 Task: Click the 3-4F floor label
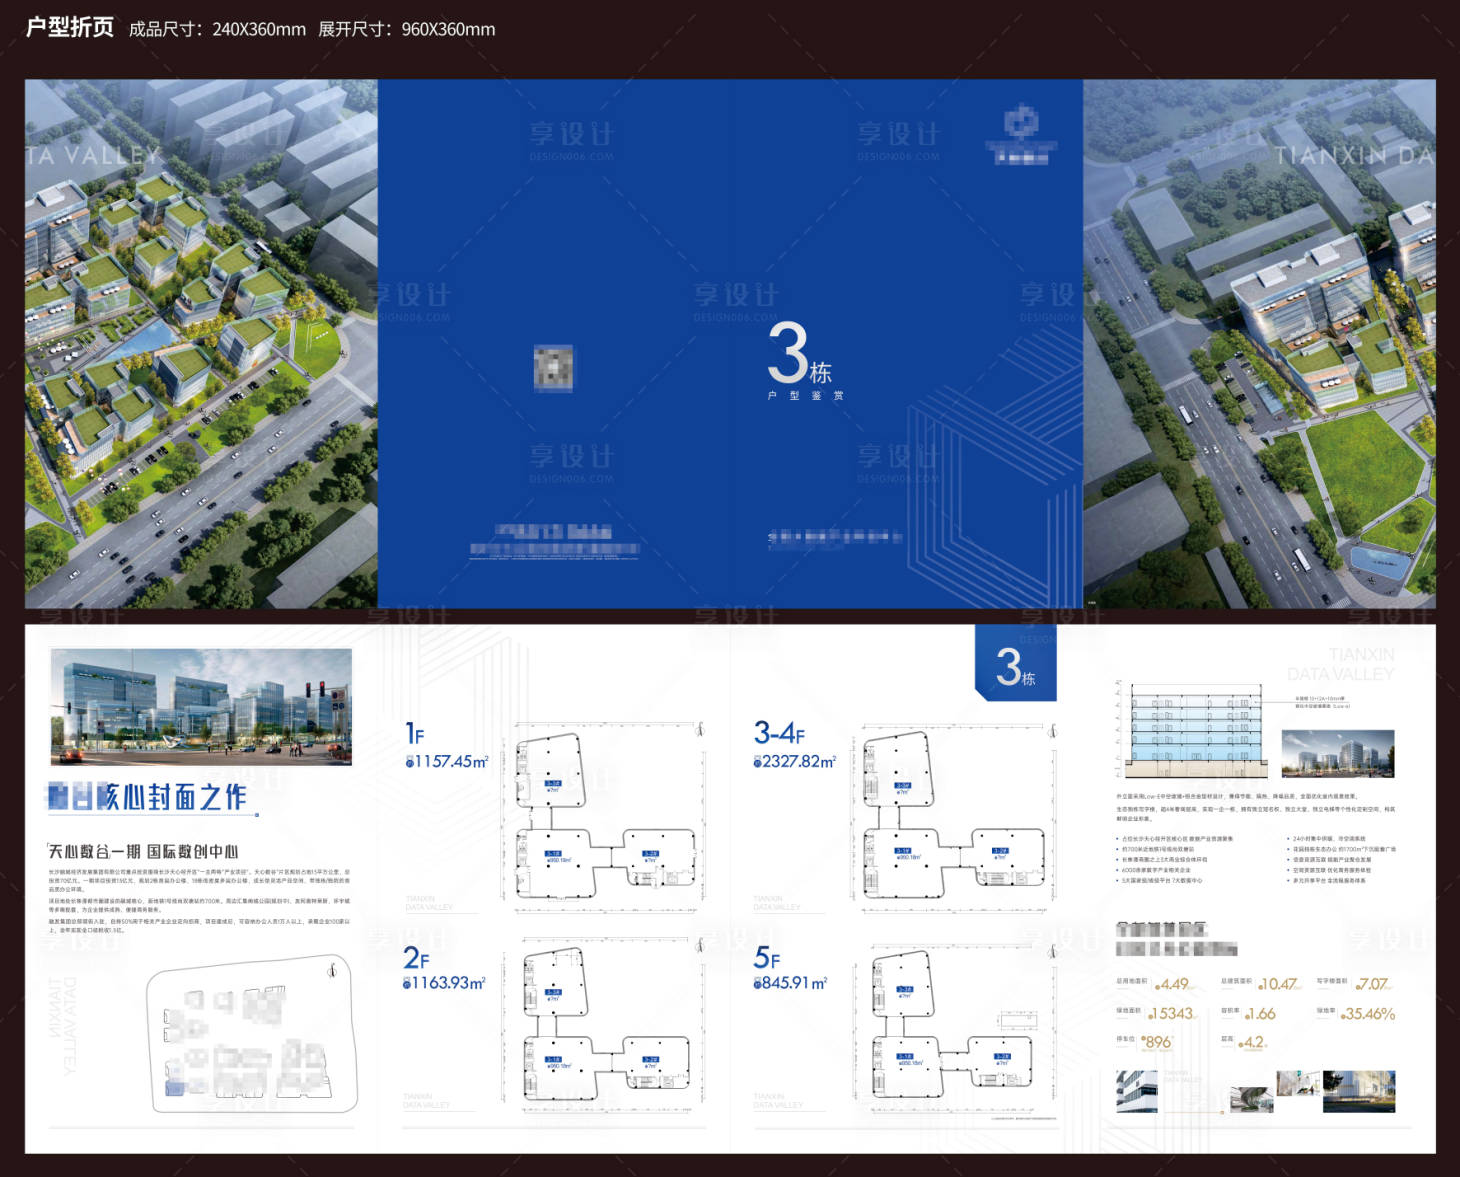779,733
